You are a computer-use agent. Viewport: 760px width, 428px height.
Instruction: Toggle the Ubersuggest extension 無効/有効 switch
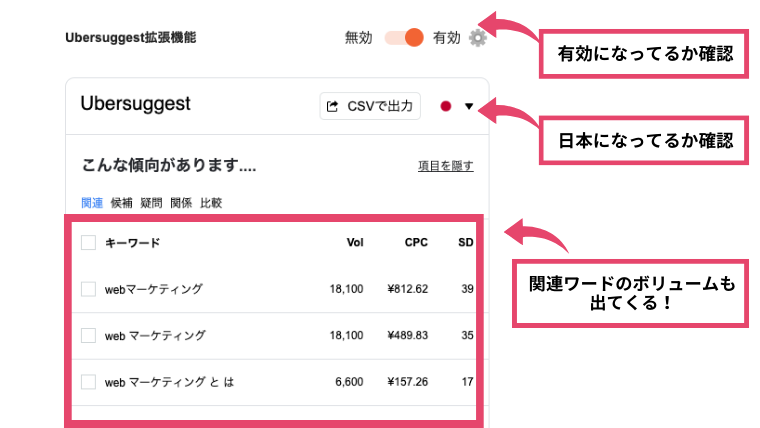click(x=404, y=38)
